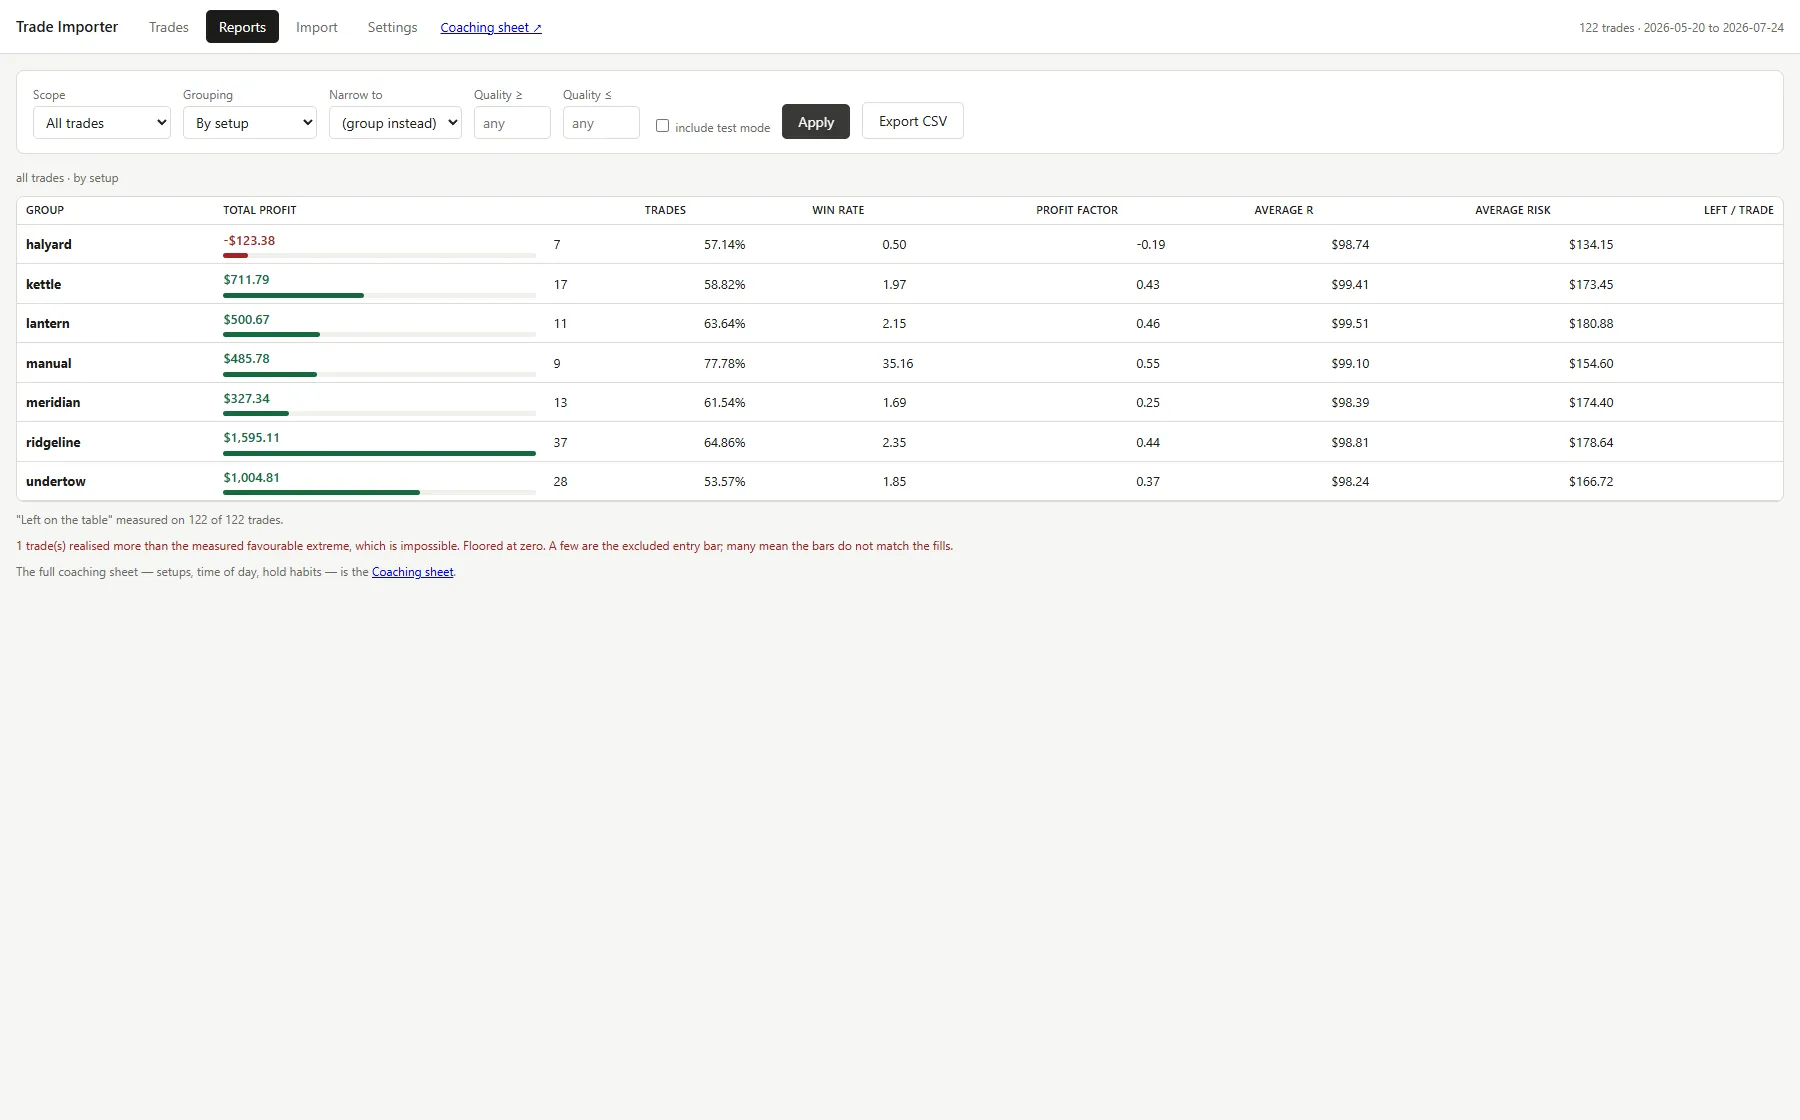1800x1120 pixels.
Task: Switch to the Reports tab
Action: 242,27
